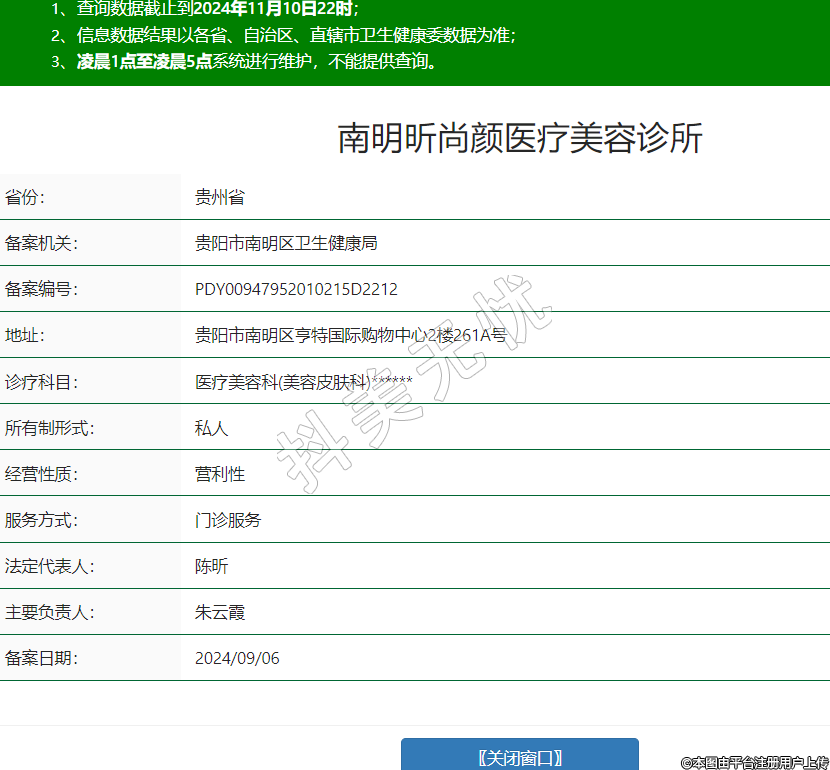Click the notice about 凌晨1点至凌晨5点 maintenance

(257, 61)
